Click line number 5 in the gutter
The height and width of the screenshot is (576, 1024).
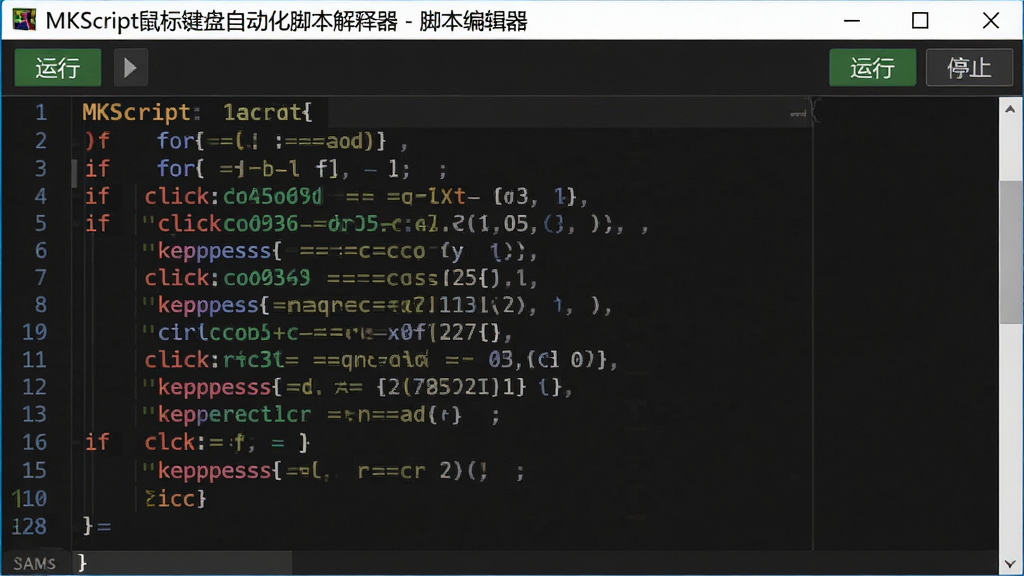click(41, 223)
